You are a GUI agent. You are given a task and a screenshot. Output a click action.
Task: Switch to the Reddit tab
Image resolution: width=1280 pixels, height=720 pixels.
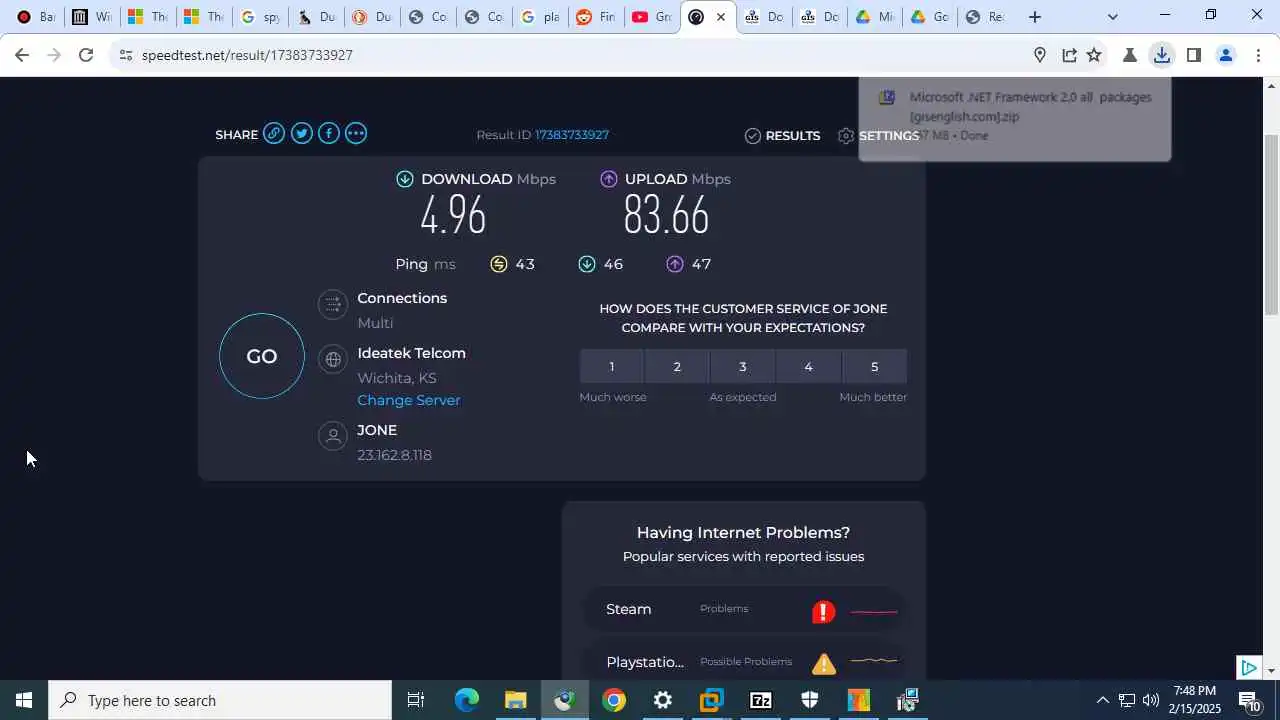pos(596,17)
